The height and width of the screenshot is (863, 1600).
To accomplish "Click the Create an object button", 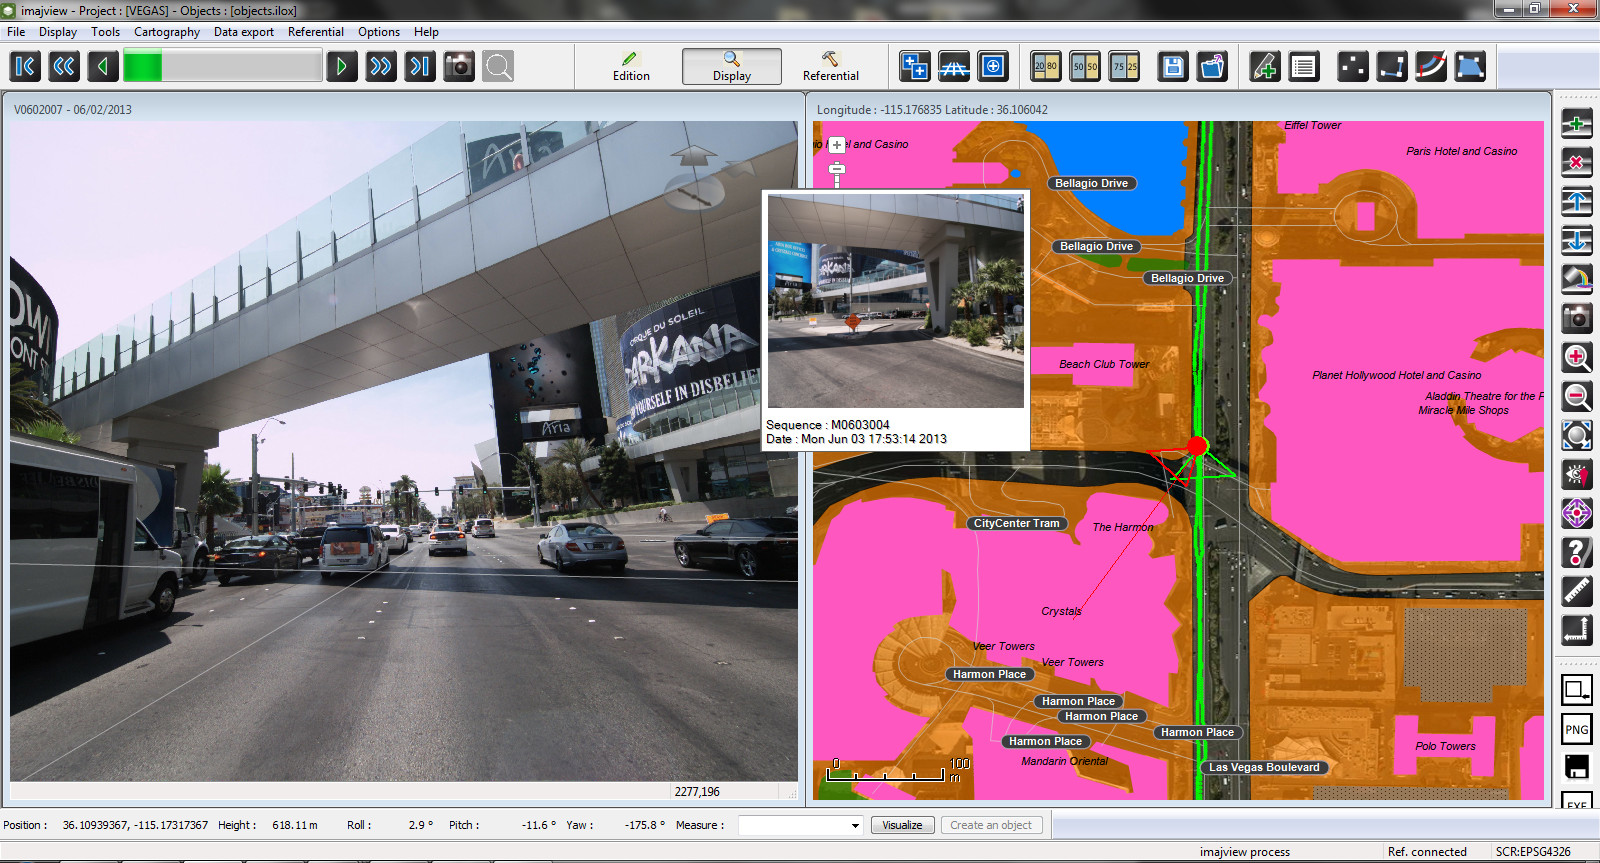I will click(x=991, y=825).
